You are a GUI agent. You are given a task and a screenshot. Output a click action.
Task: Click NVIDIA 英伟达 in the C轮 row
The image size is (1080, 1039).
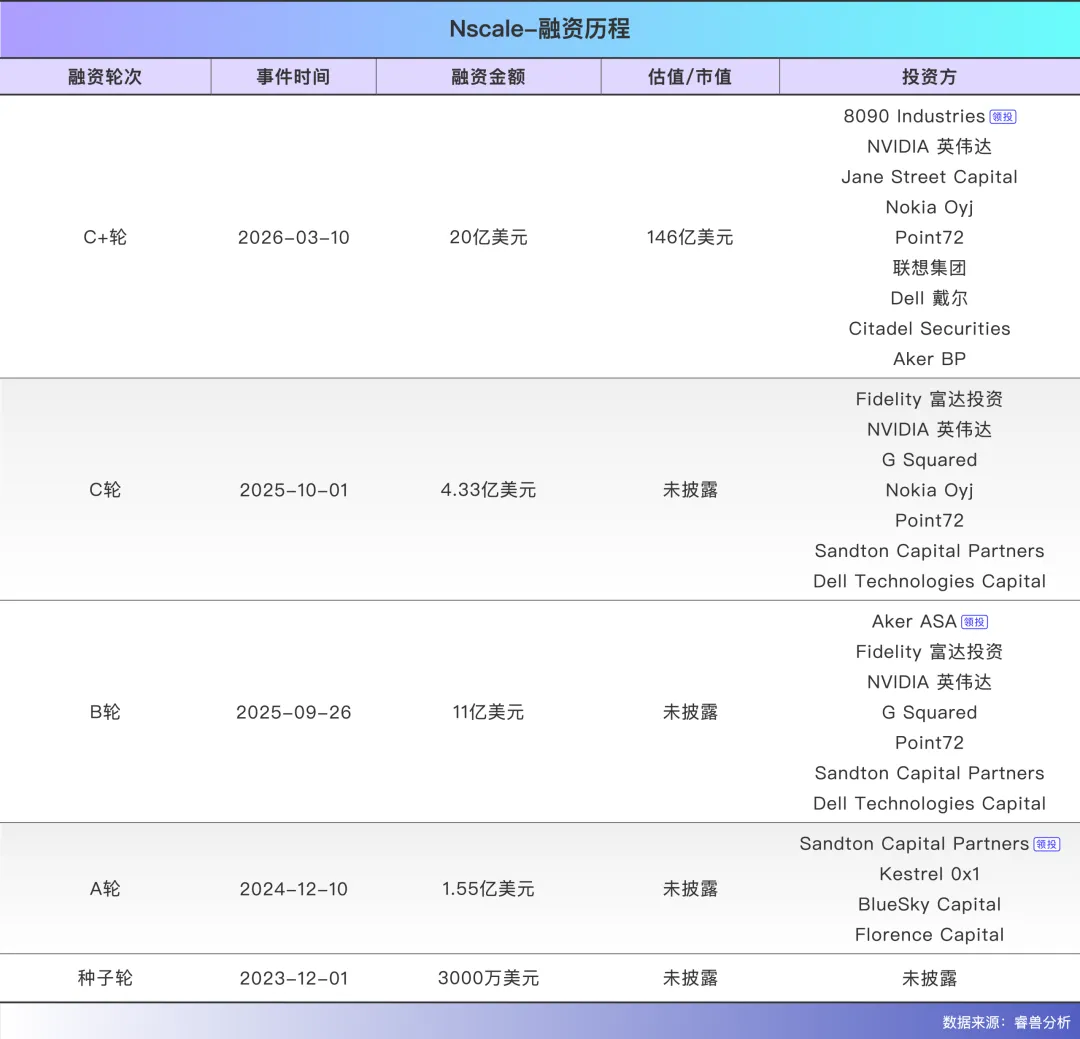point(929,429)
